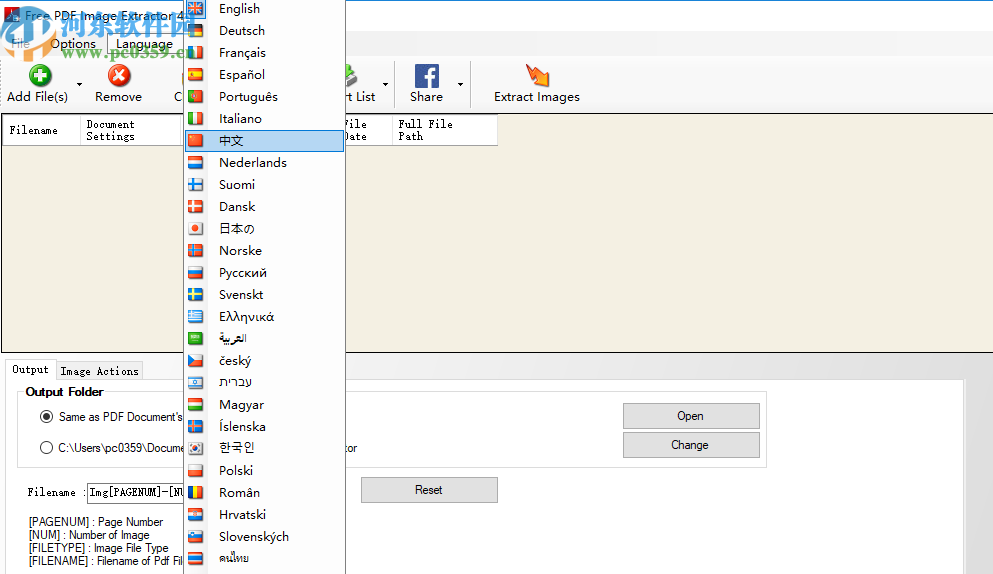Click the Hungarian flag beside Magyar
Image resolution: width=993 pixels, height=574 pixels.
click(x=196, y=404)
